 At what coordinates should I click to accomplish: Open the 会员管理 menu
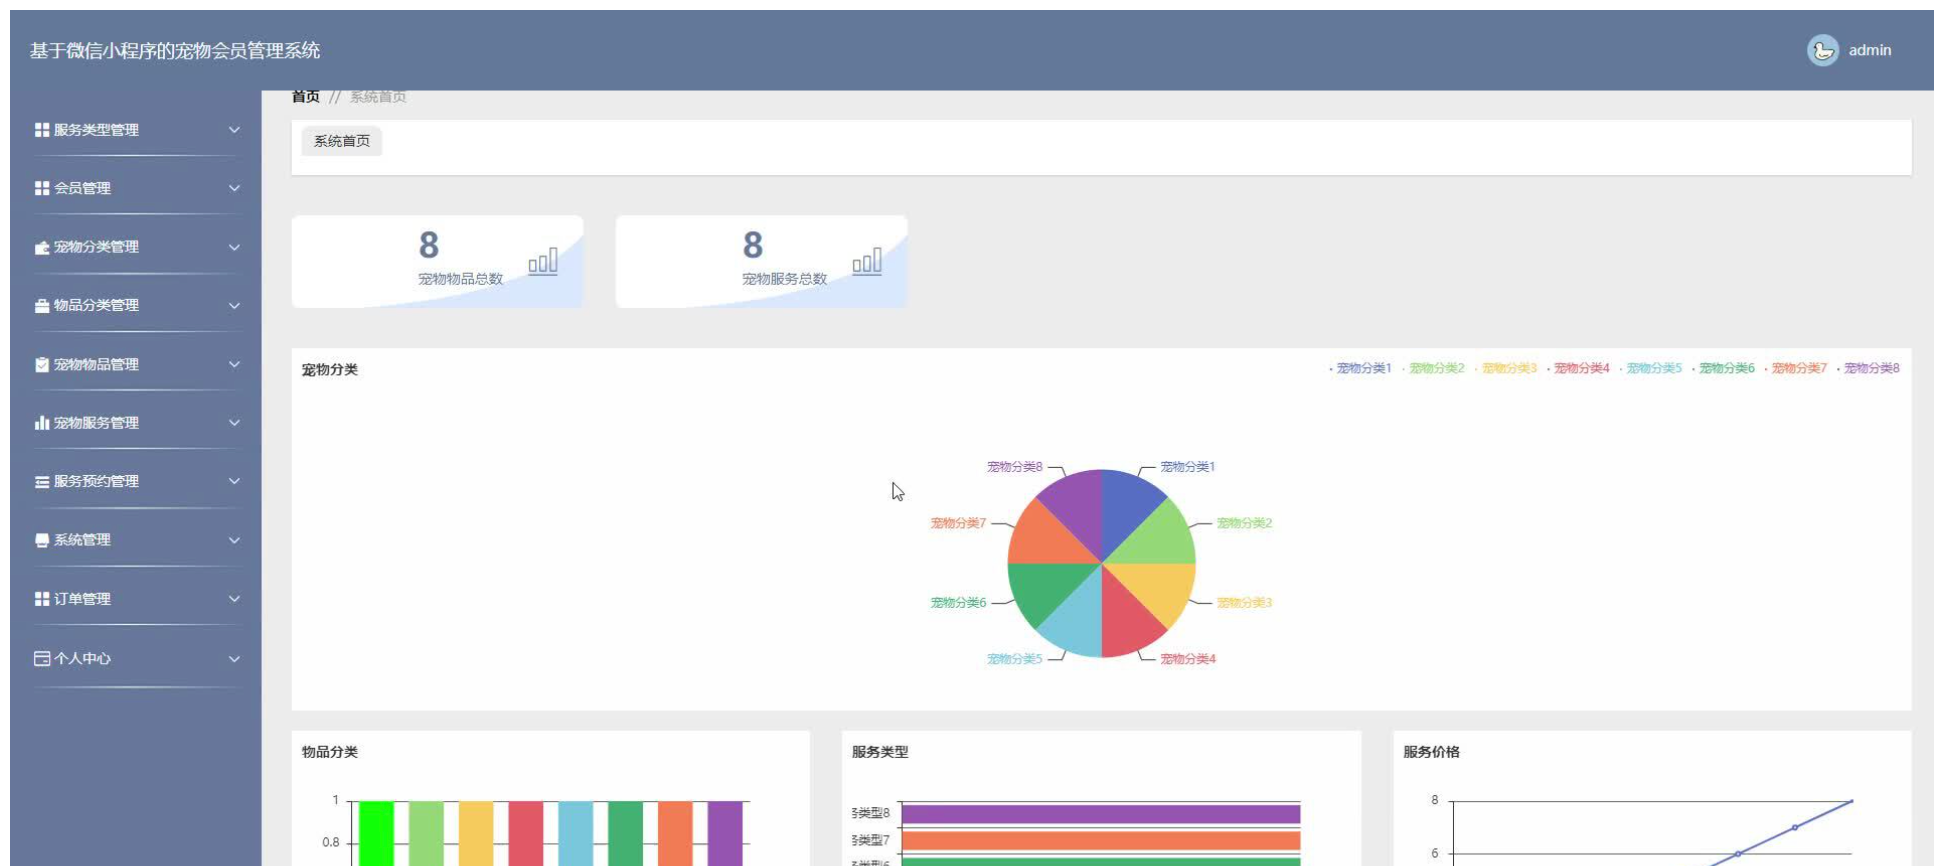(137, 188)
